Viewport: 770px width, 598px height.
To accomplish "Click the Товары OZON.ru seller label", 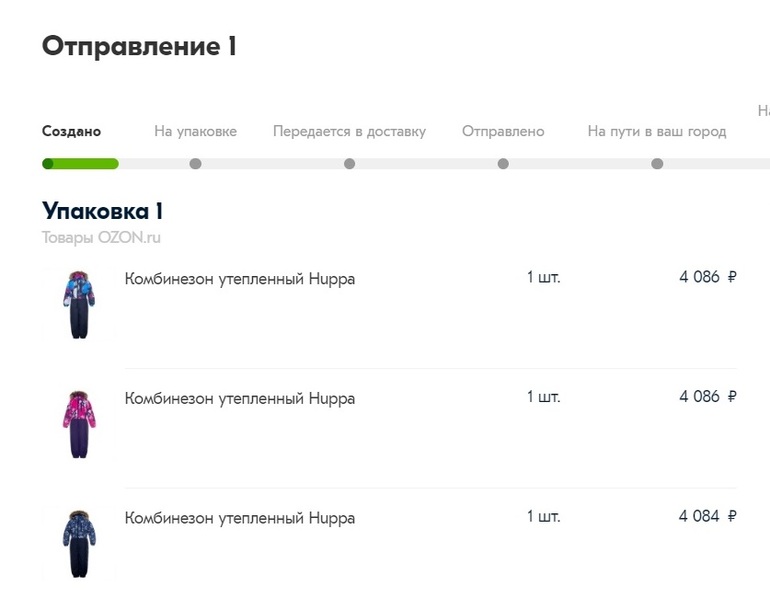I will tap(101, 237).
